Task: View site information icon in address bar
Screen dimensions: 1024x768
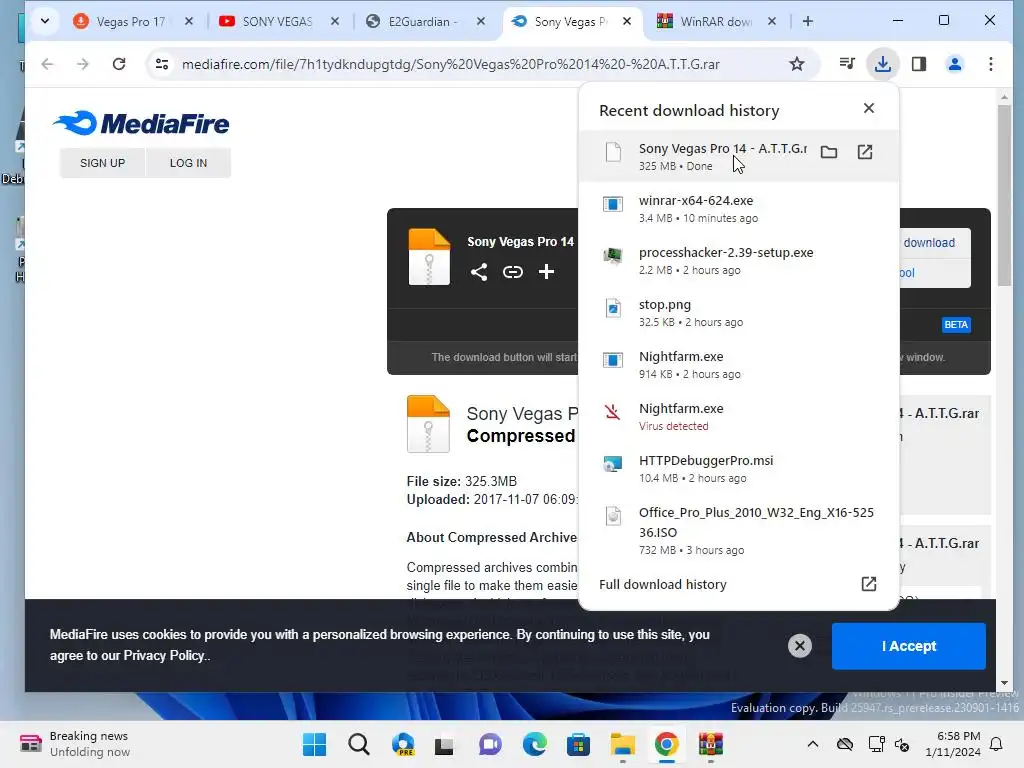Action: (162, 64)
